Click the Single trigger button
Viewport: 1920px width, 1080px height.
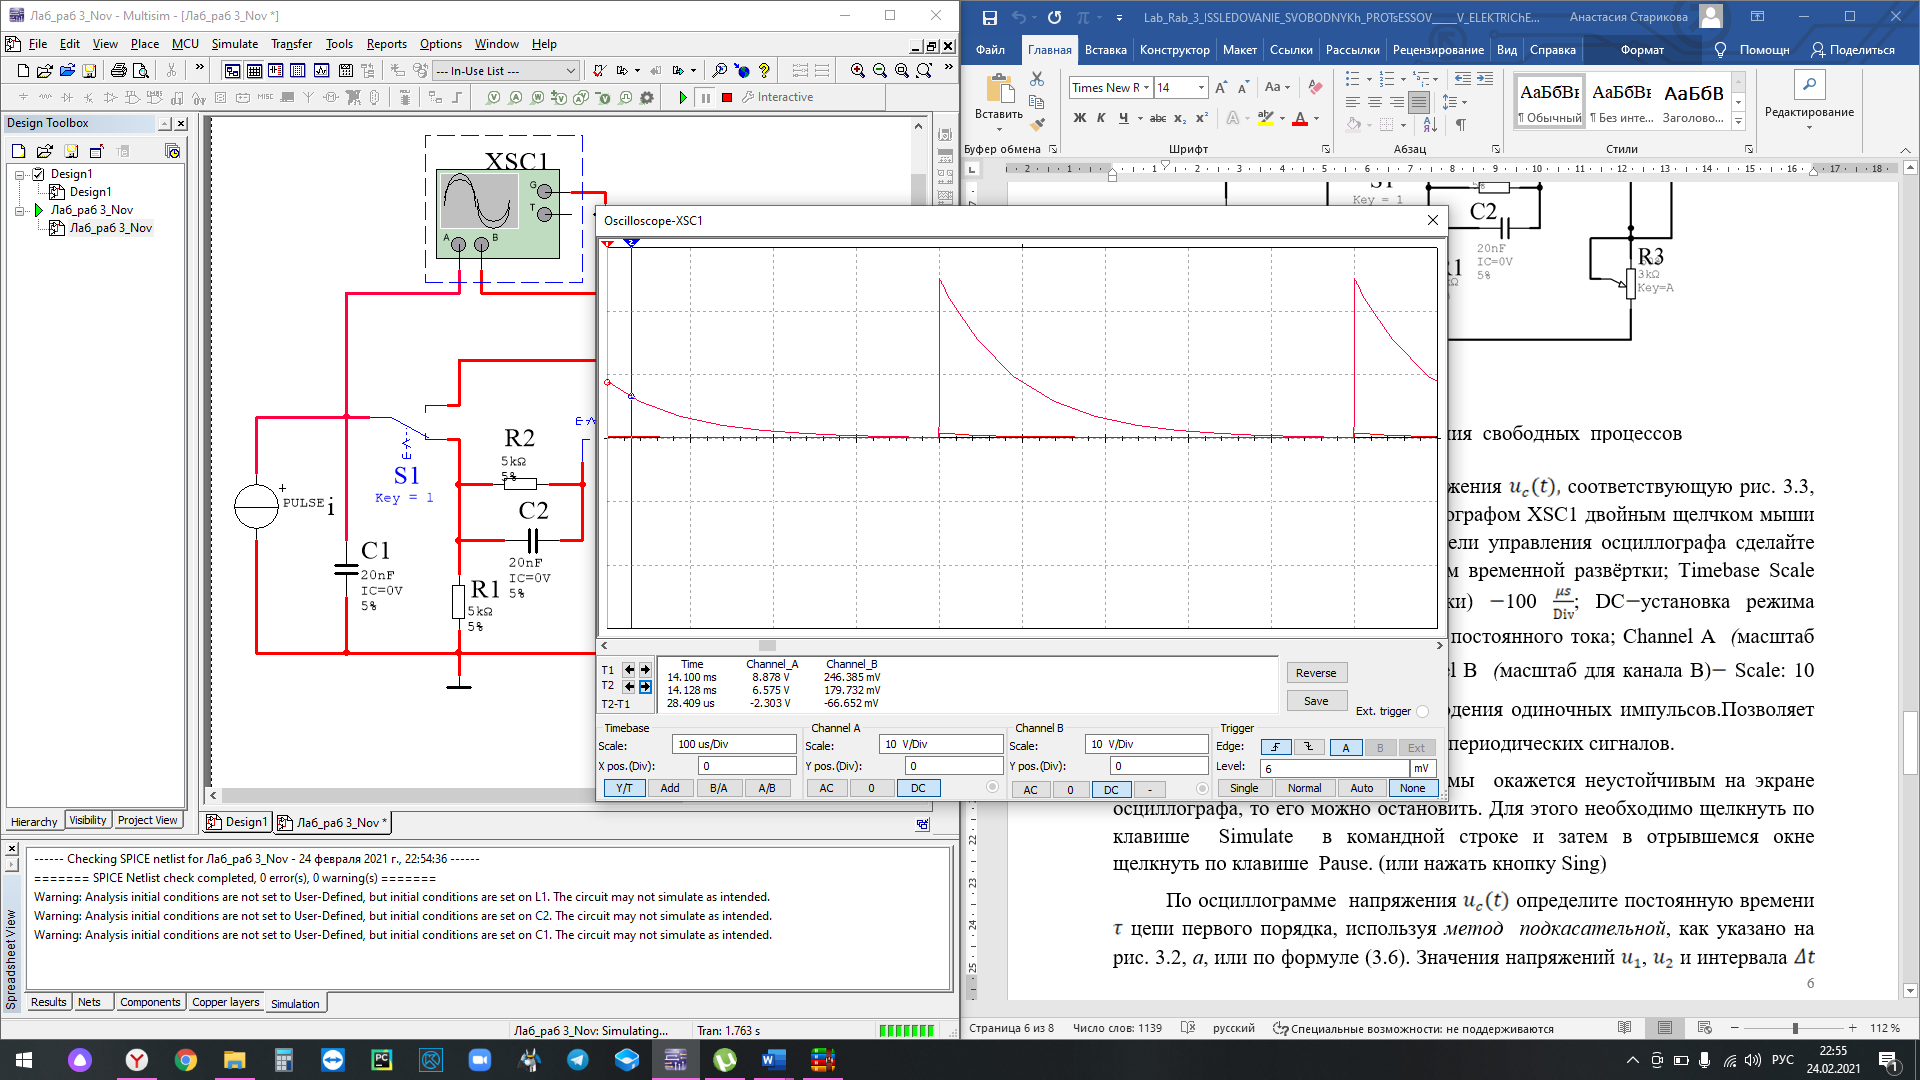point(1244,788)
